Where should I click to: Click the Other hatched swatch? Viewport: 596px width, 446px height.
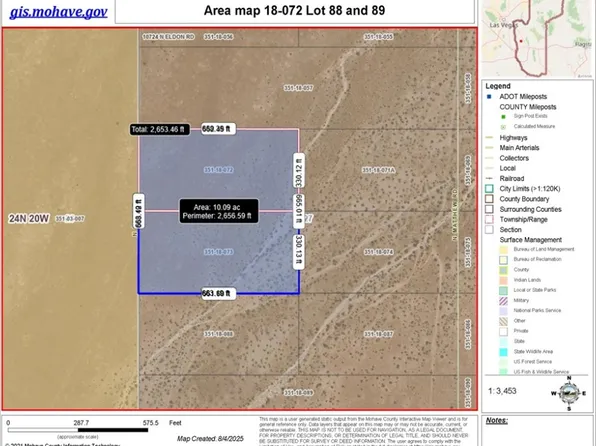pyautogui.click(x=503, y=321)
